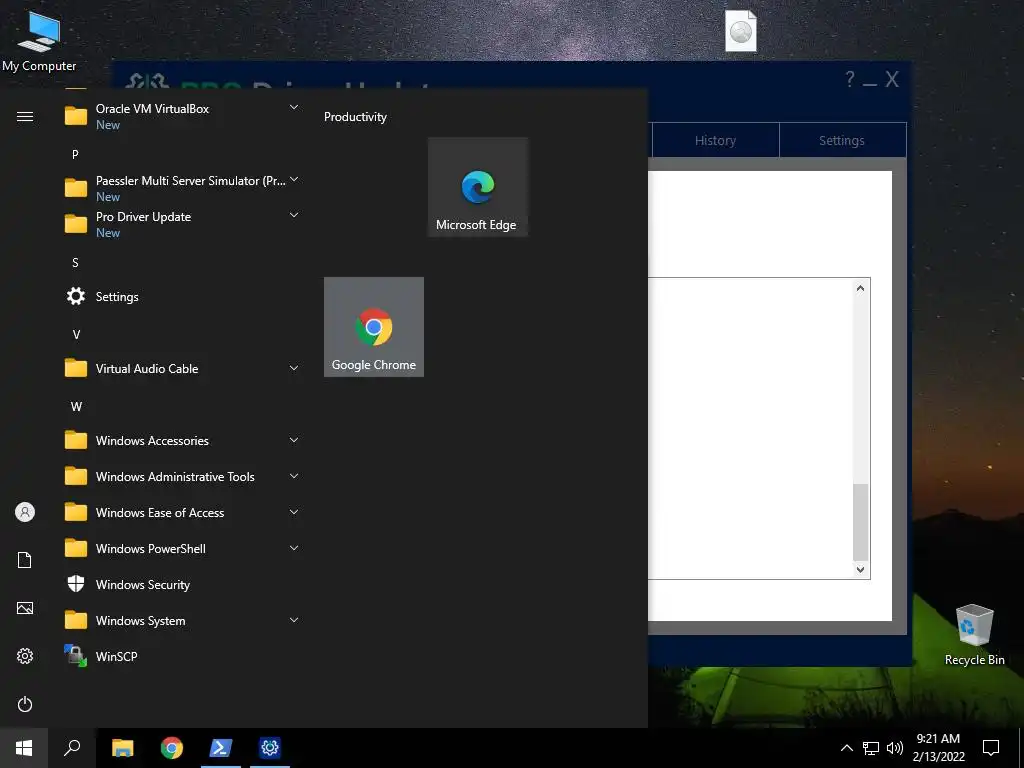1024x768 pixels.
Task: Open Settings gear in Start sidebar
Action: (x=25, y=656)
